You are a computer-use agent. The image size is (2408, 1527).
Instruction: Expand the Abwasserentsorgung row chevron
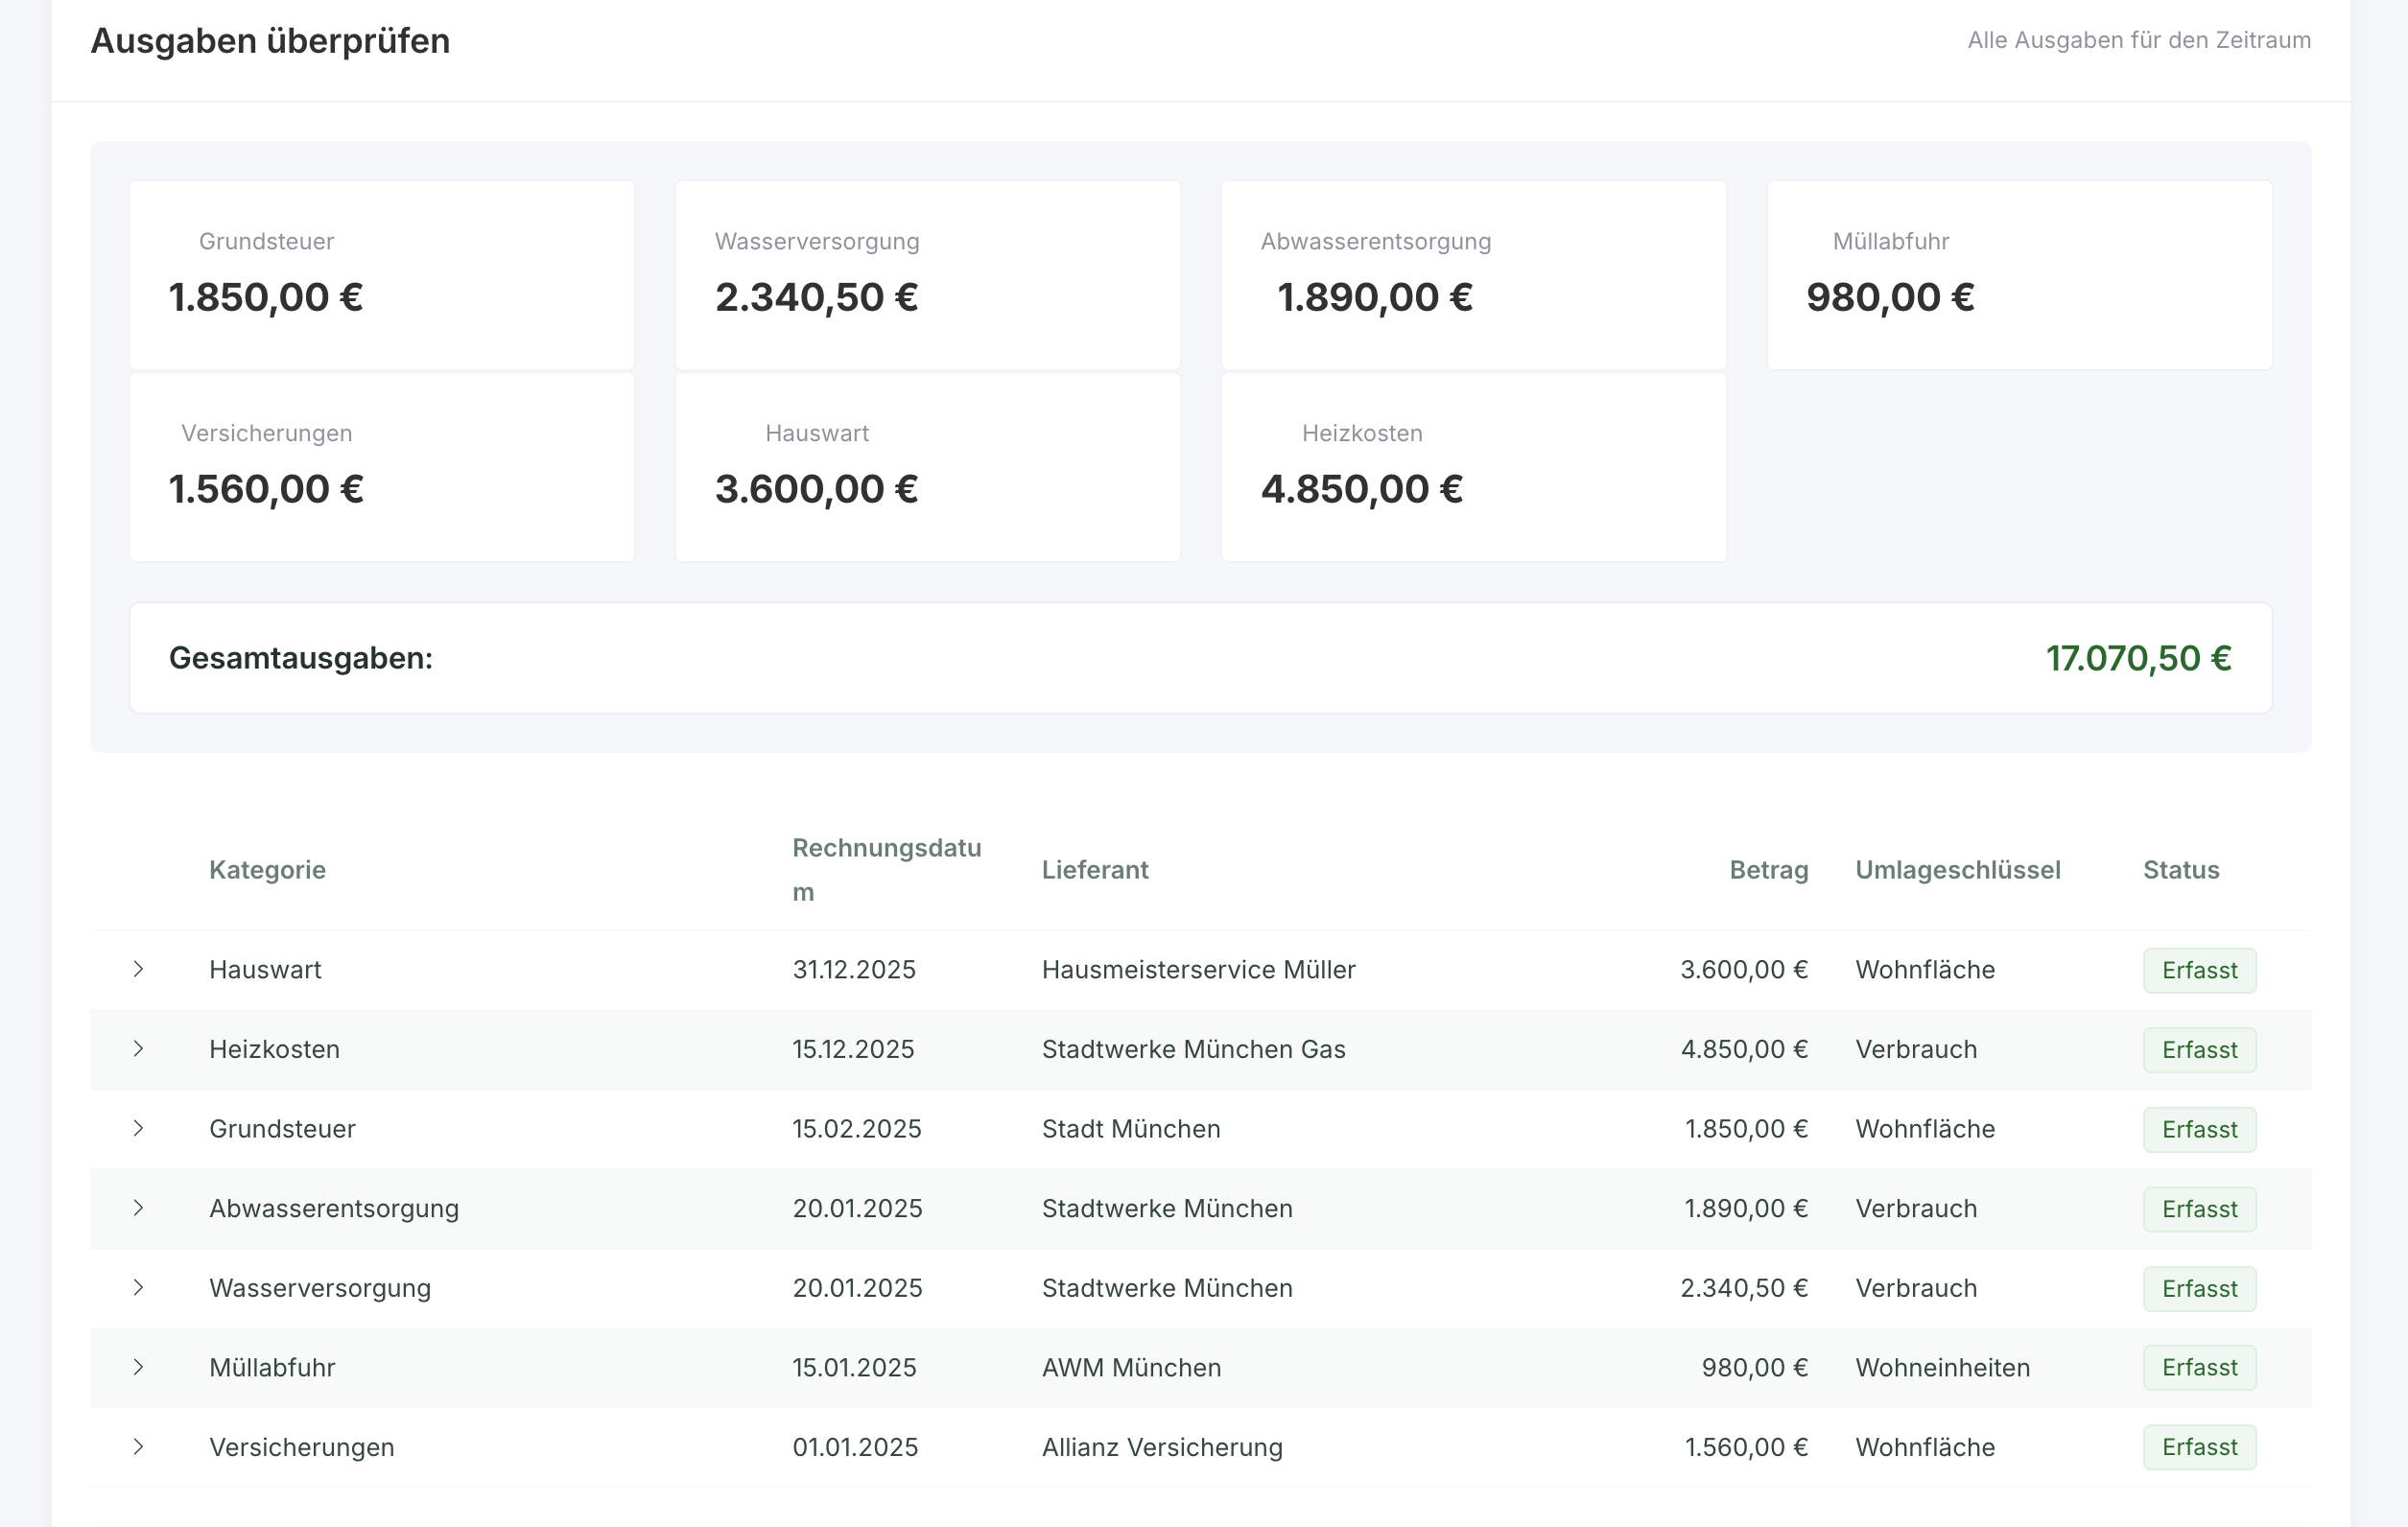pos(138,1207)
